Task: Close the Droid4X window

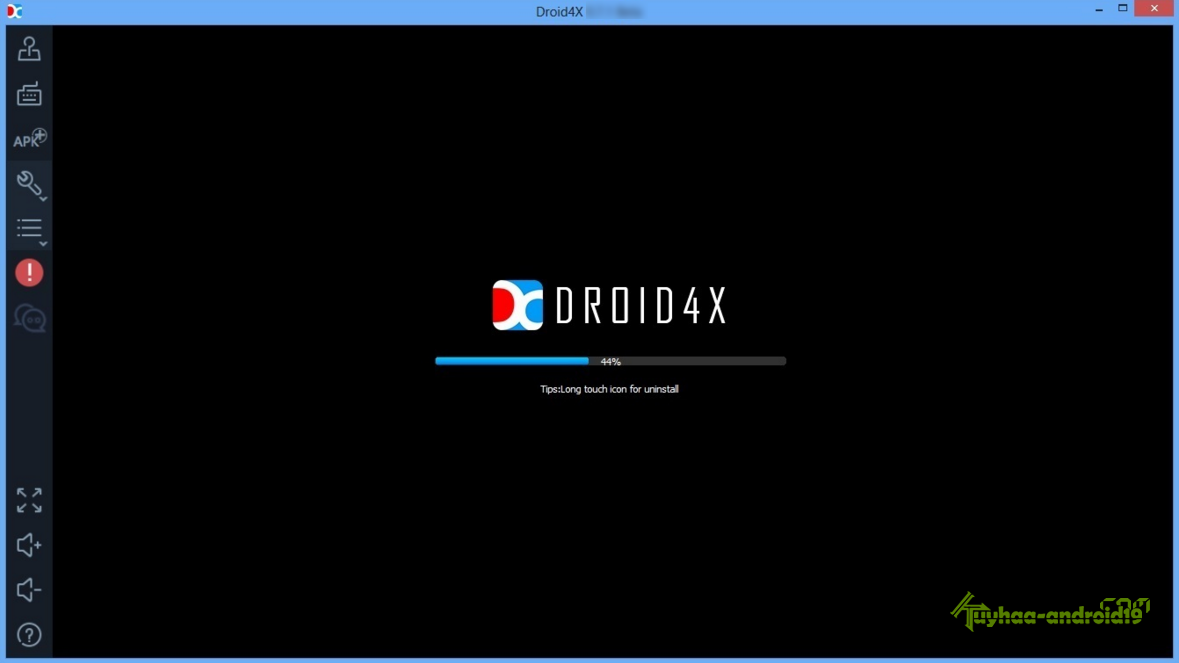Action: coord(1154,9)
